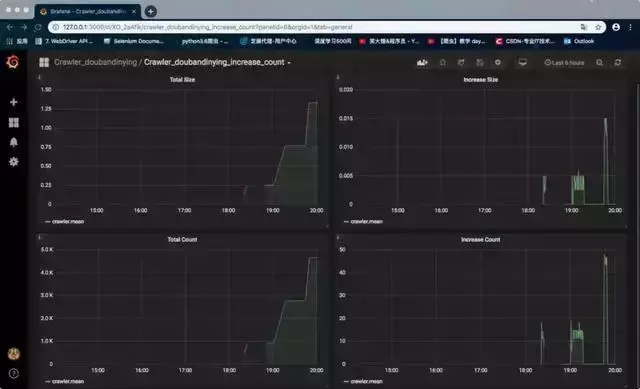Open the Total Size panel title menu
The height and width of the screenshot is (389, 640).
[x=182, y=80]
